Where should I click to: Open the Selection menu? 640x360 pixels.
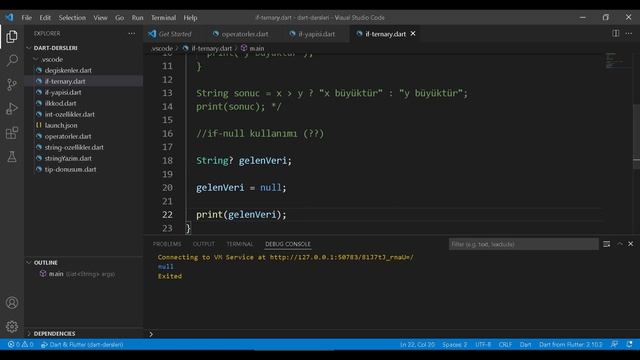click(x=72, y=18)
